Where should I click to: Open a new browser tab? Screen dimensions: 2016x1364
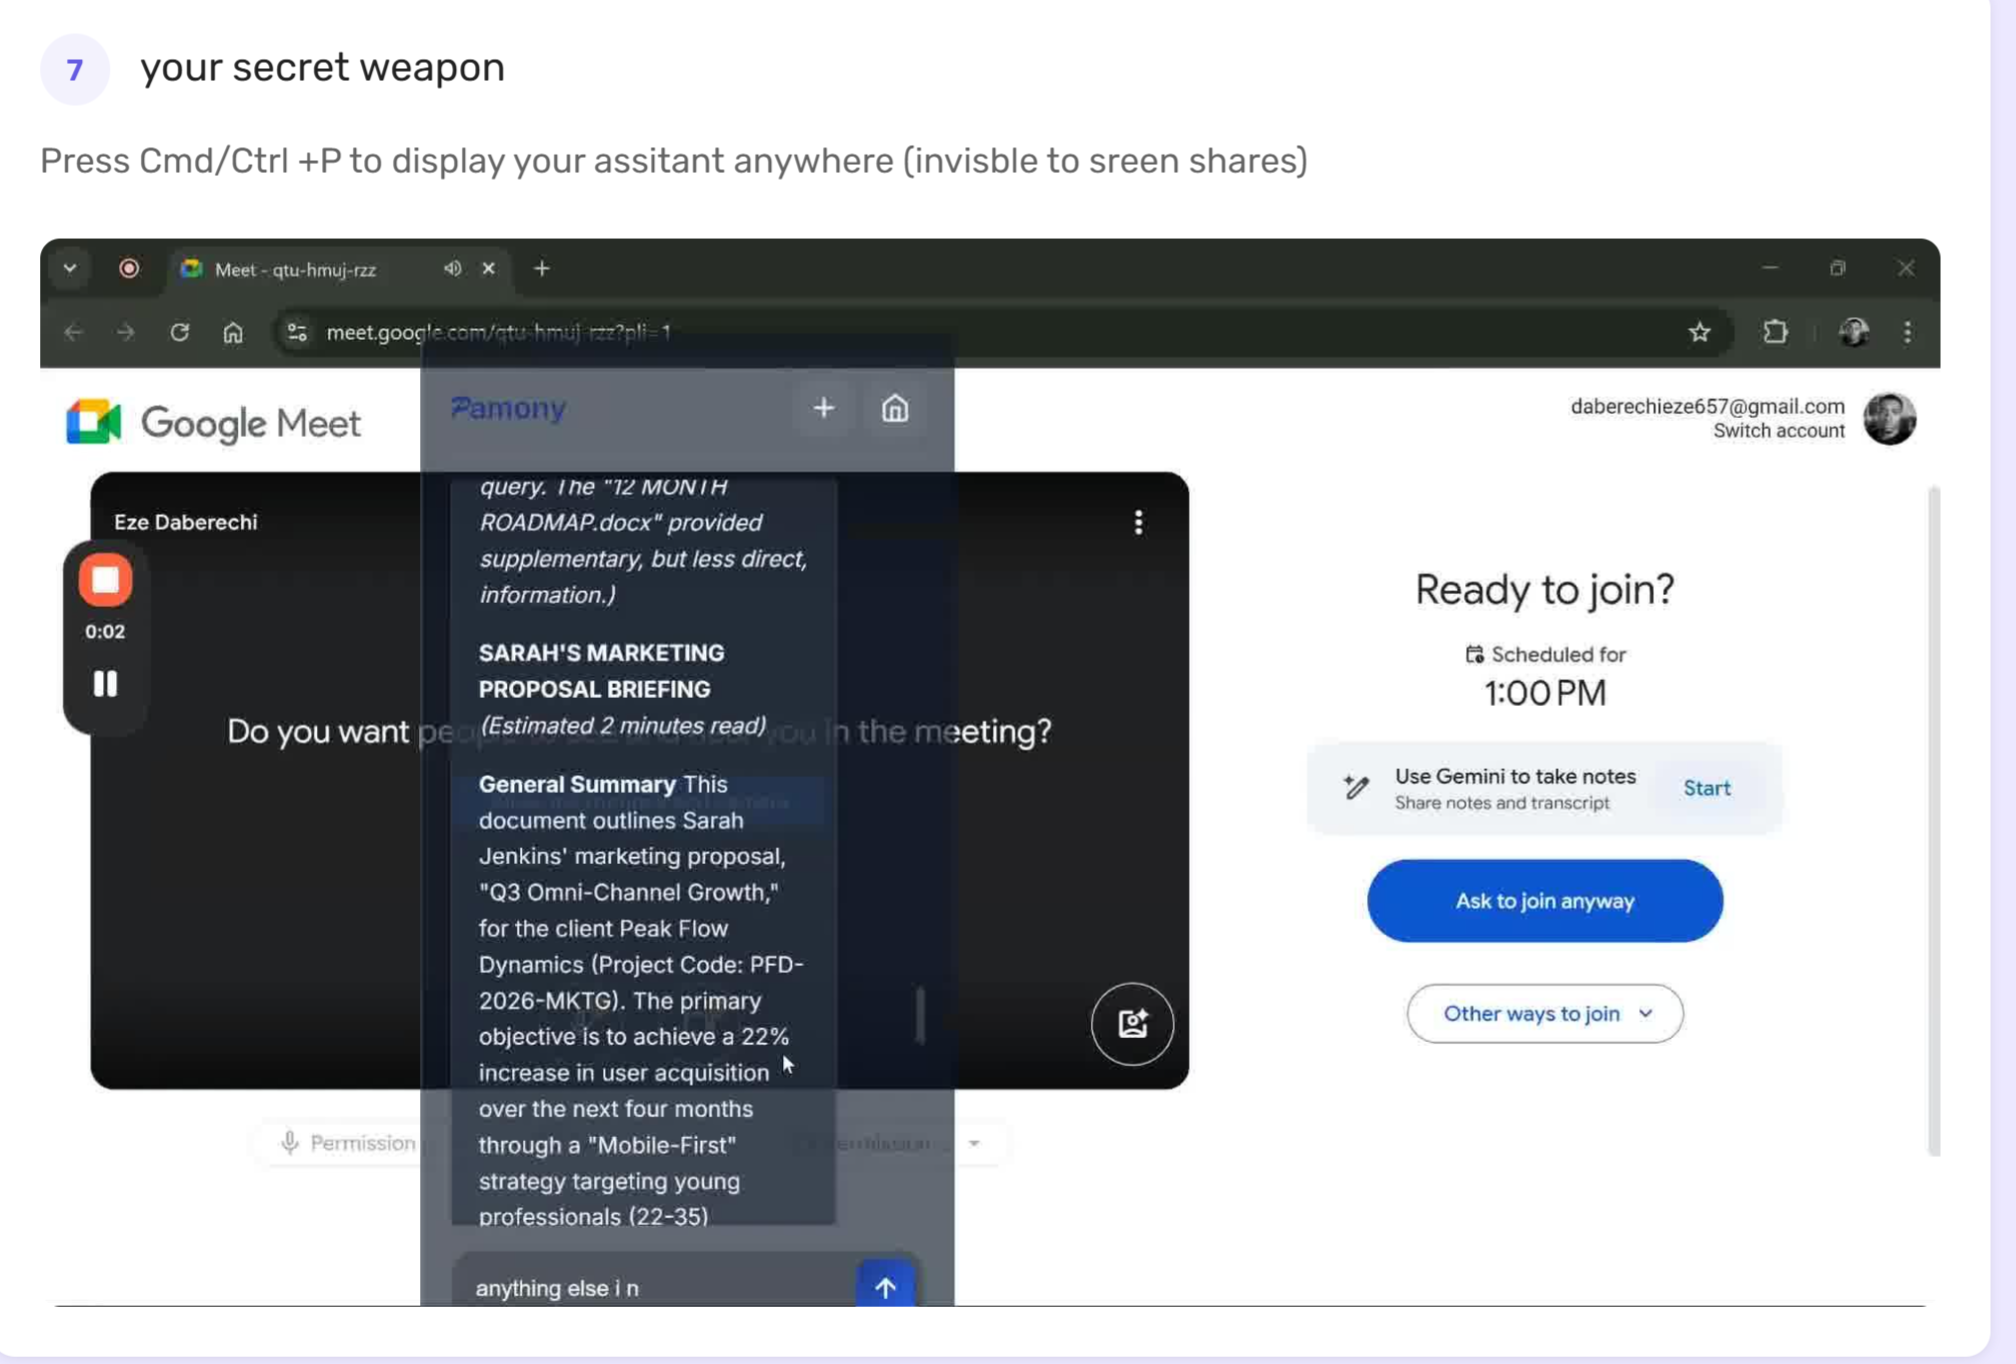pyautogui.click(x=541, y=268)
